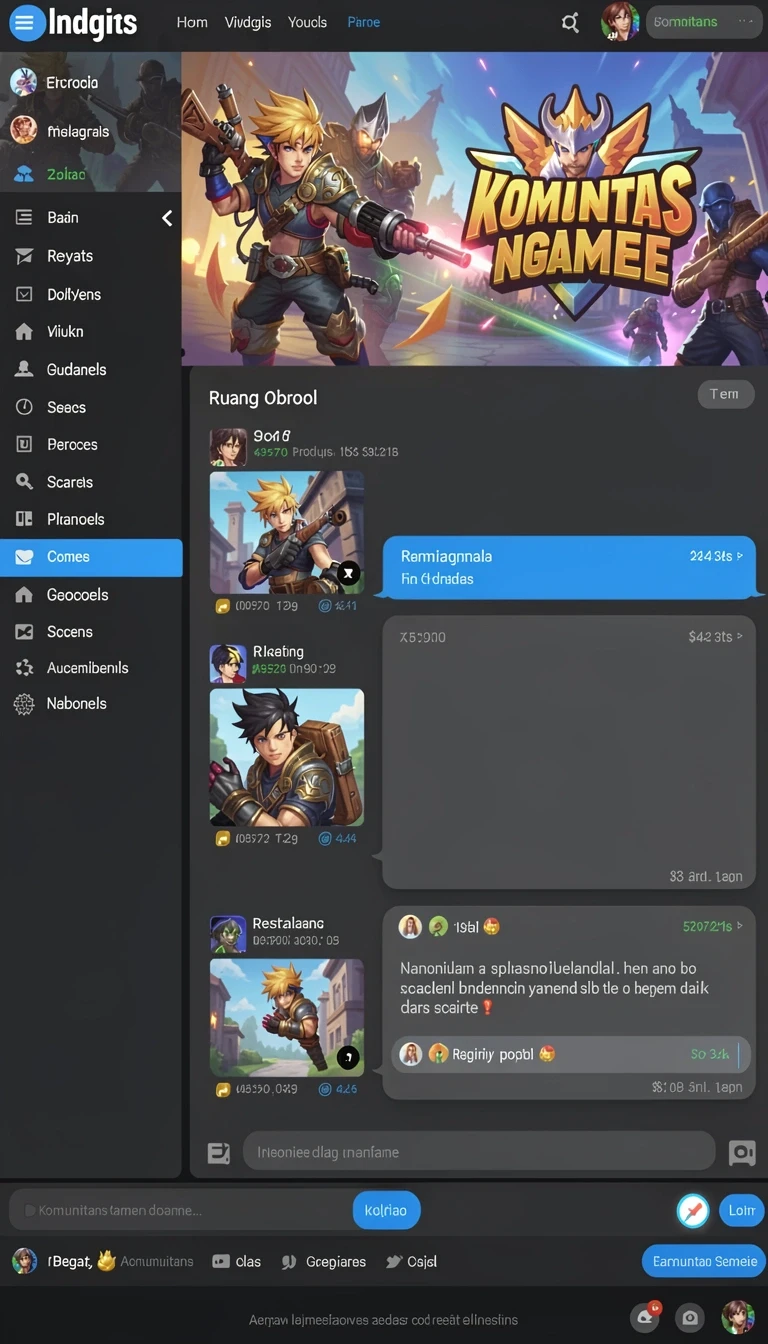Image resolution: width=768 pixels, height=1344 pixels.
Task: Click the emoji after Regiriy popbl
Action: pyautogui.click(x=547, y=1054)
